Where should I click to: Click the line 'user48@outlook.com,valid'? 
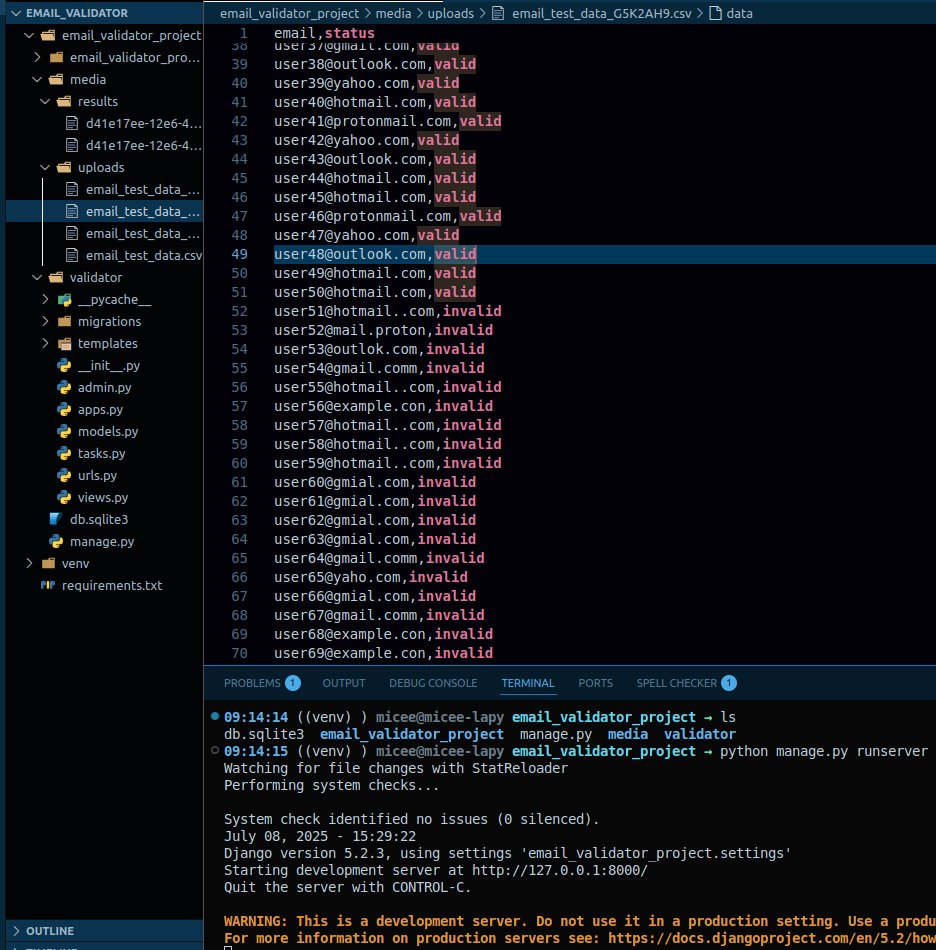[x=375, y=254]
